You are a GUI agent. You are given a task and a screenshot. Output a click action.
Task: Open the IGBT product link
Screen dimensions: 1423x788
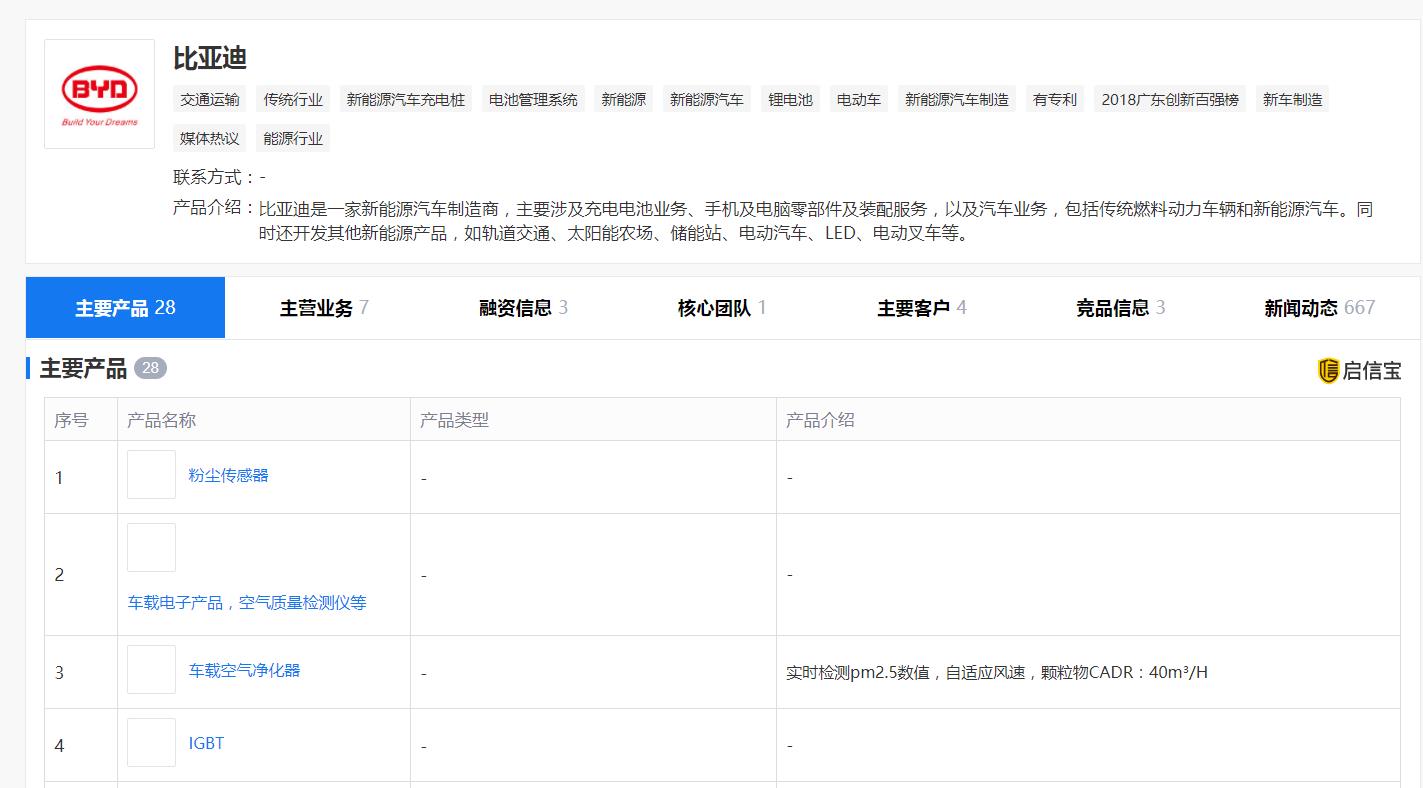[206, 743]
